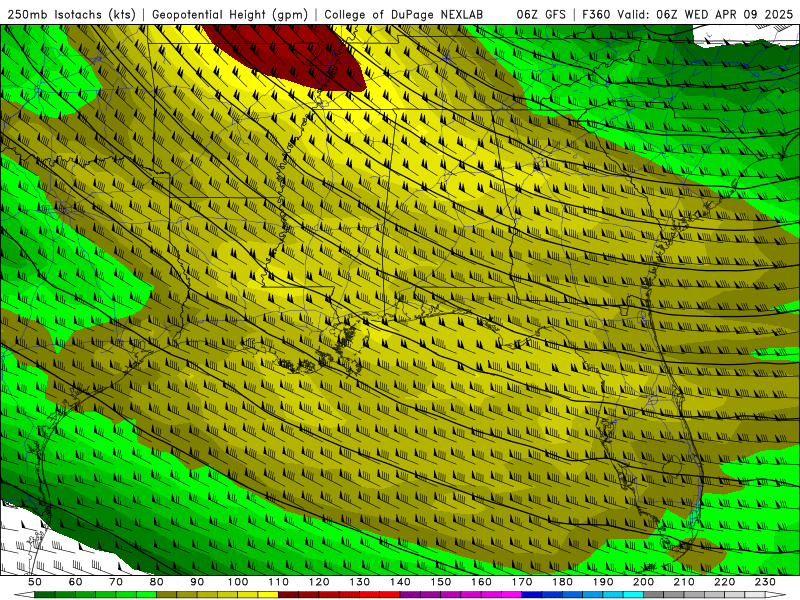Click the dark blue segment of the color bar
The height and width of the screenshot is (600, 800).
(x=532, y=594)
